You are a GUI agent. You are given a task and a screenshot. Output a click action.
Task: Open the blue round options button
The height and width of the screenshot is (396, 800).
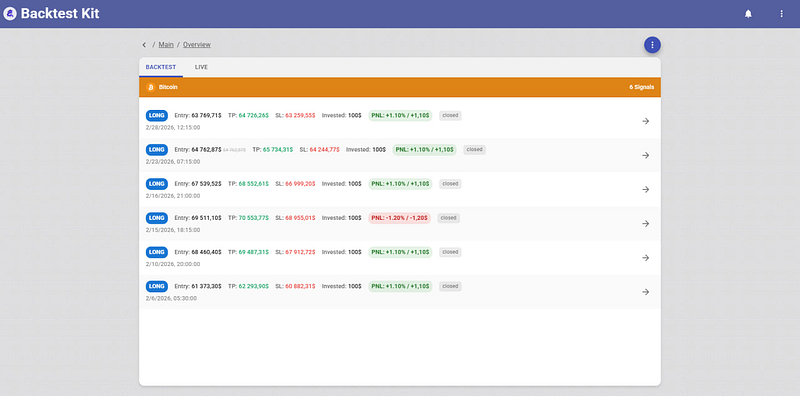pyautogui.click(x=652, y=45)
